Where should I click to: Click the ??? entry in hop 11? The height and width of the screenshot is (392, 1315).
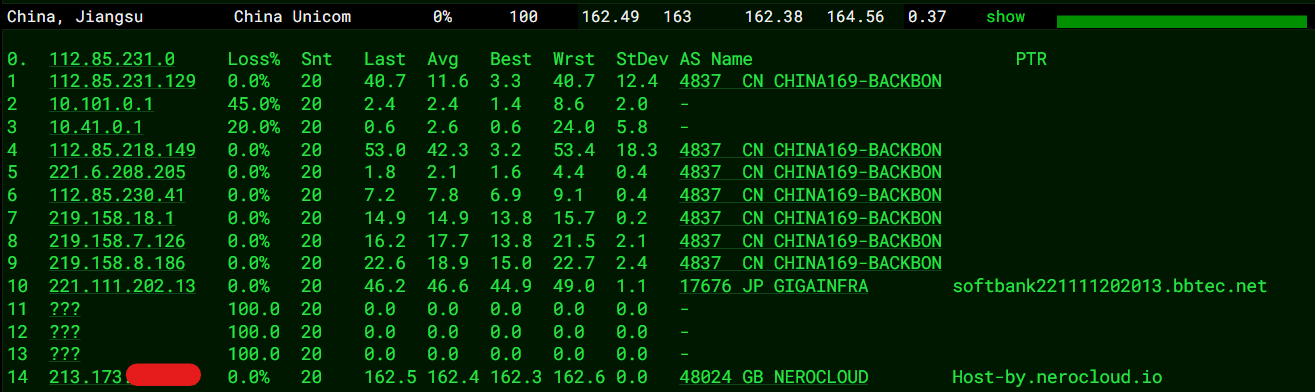(x=65, y=308)
